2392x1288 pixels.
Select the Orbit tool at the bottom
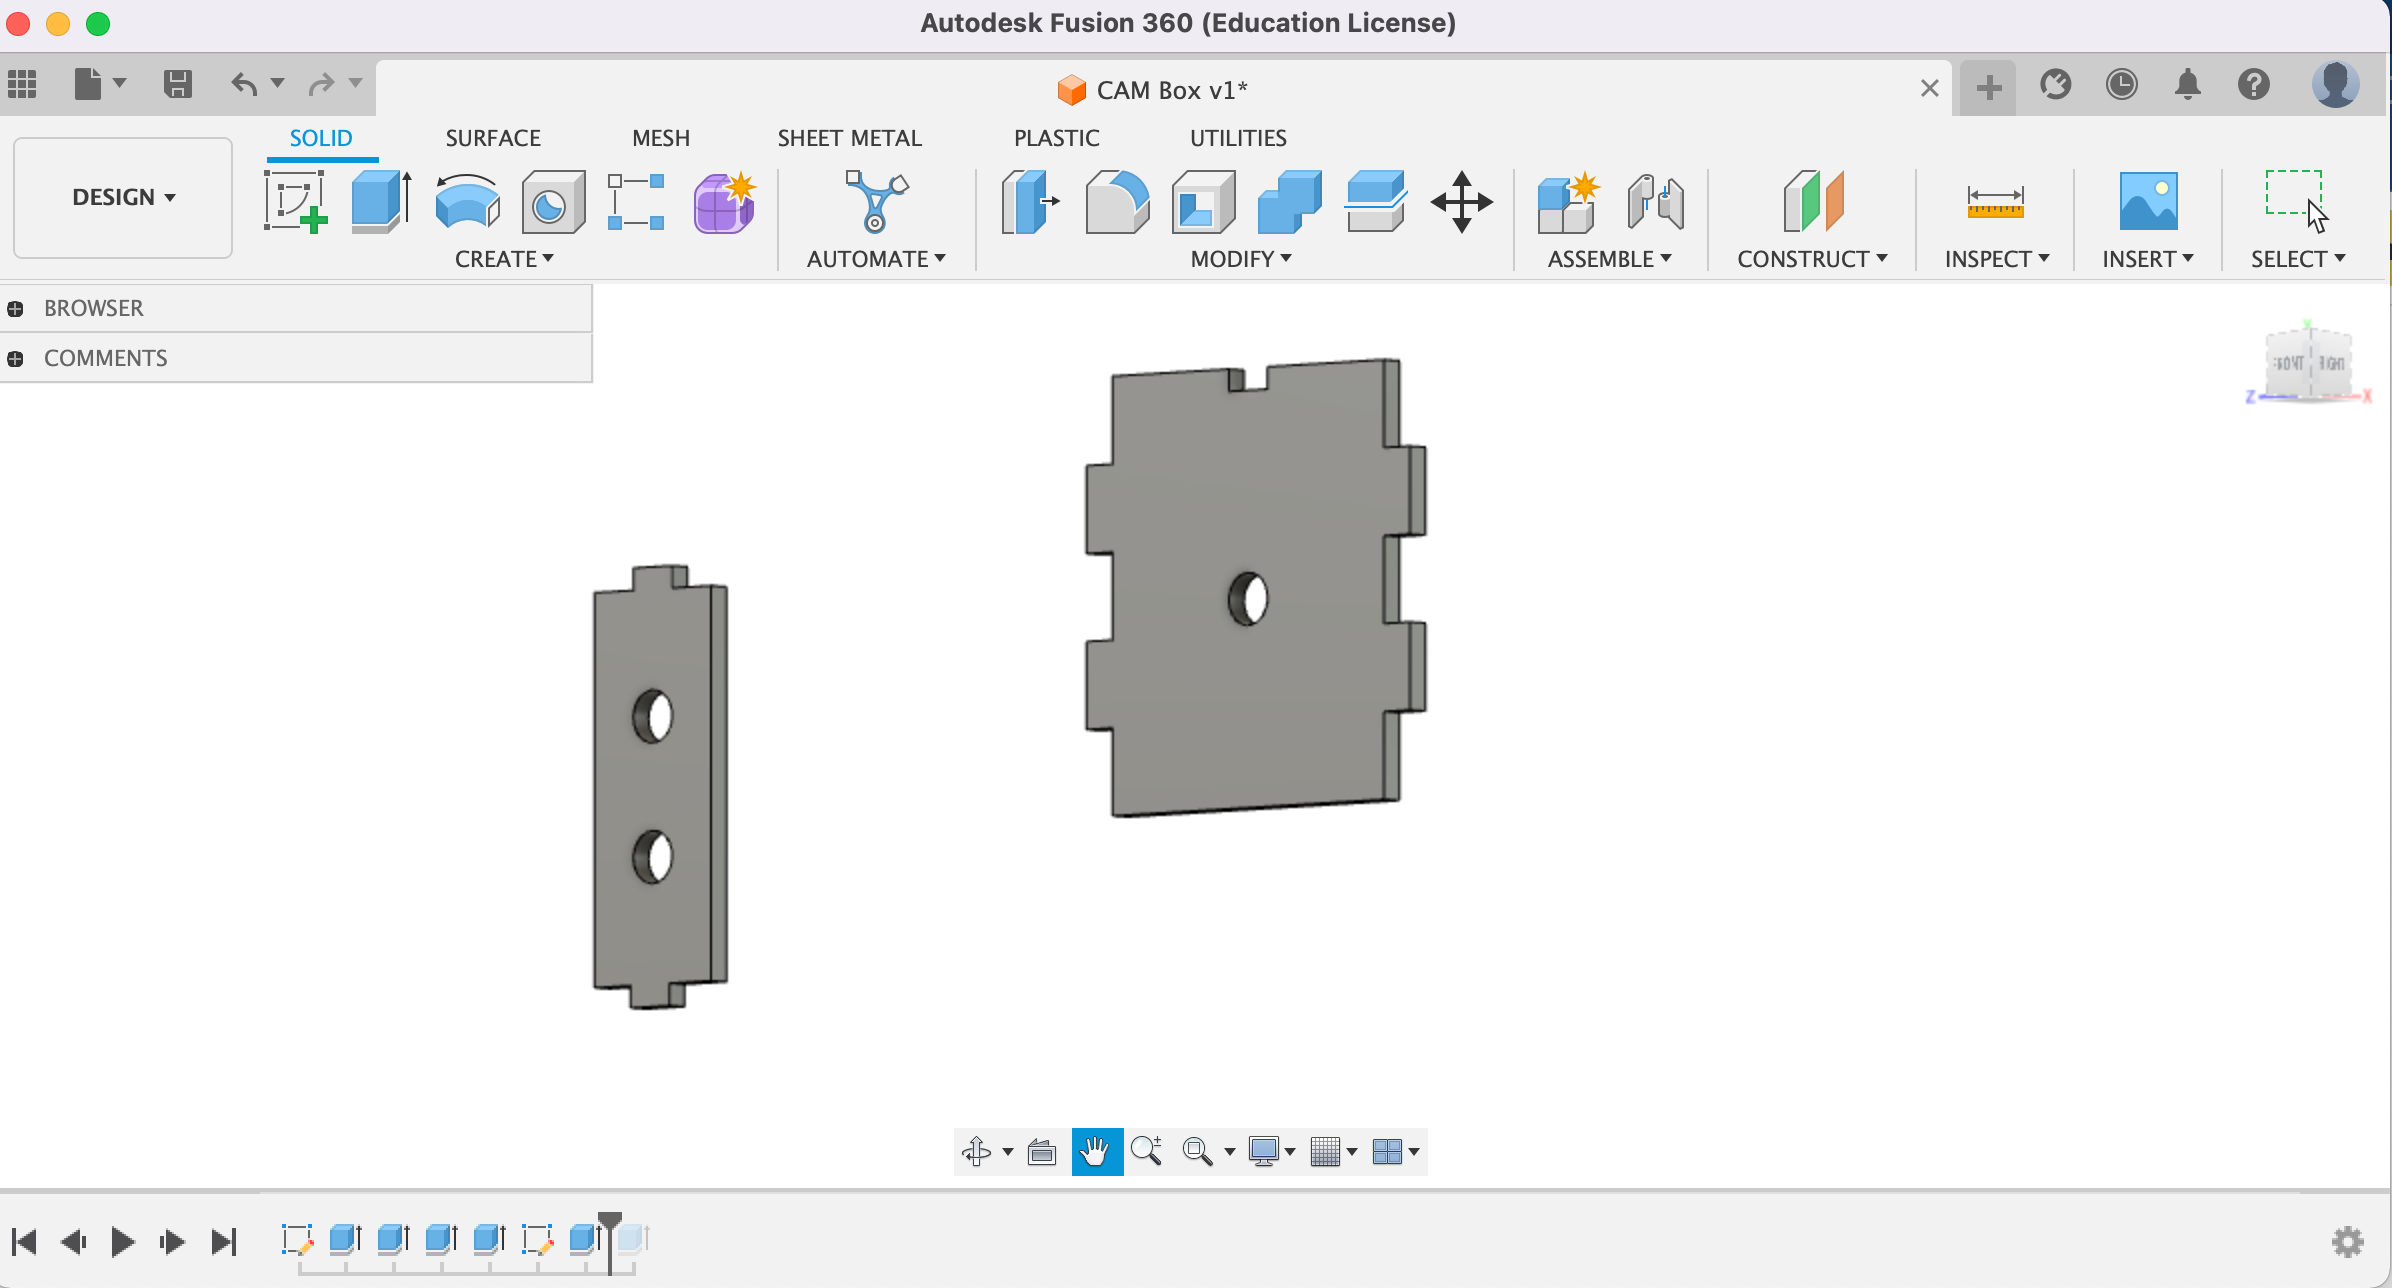978,1150
